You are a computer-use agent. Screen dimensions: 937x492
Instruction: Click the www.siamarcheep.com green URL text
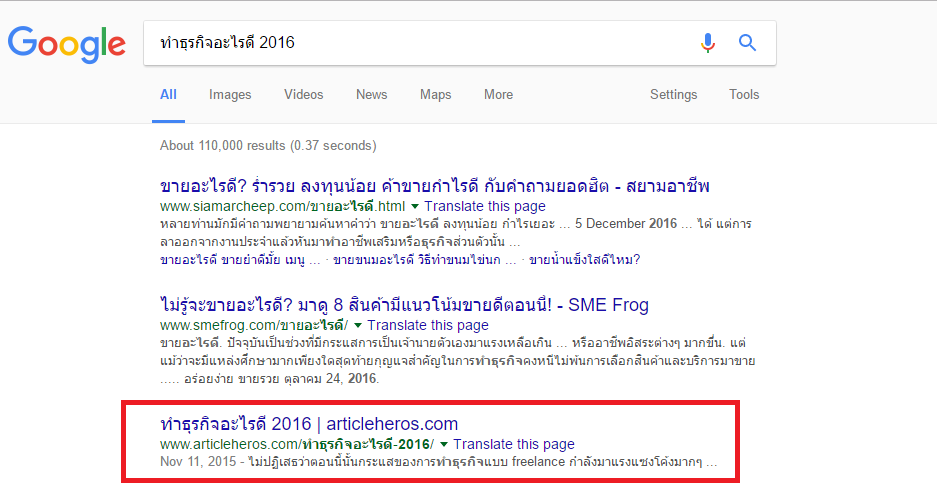click(x=283, y=206)
